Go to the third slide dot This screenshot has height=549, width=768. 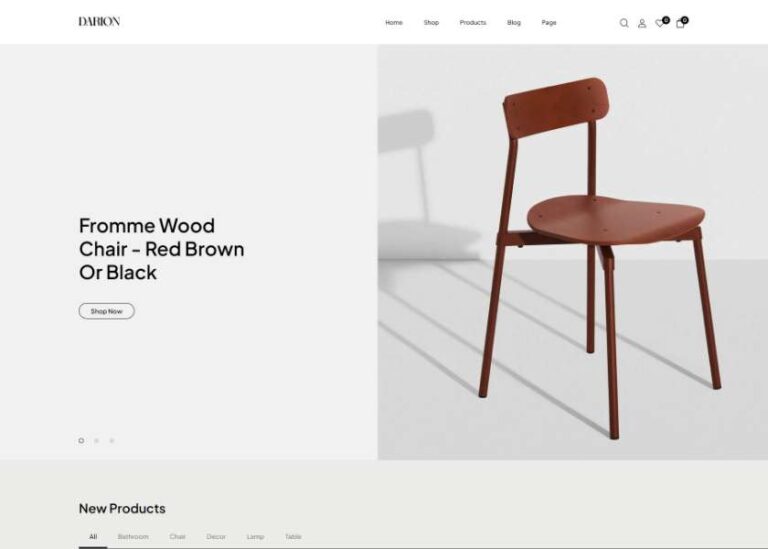click(112, 441)
